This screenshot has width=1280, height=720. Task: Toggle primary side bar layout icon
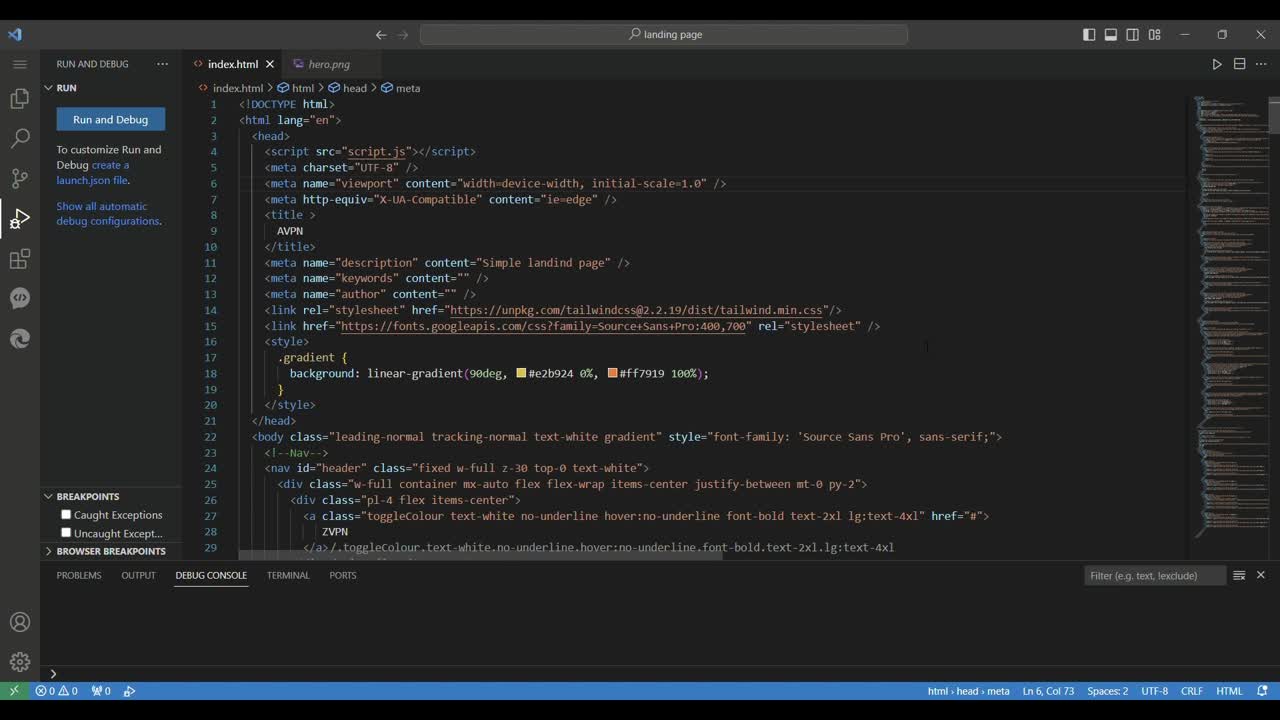tap(1089, 34)
